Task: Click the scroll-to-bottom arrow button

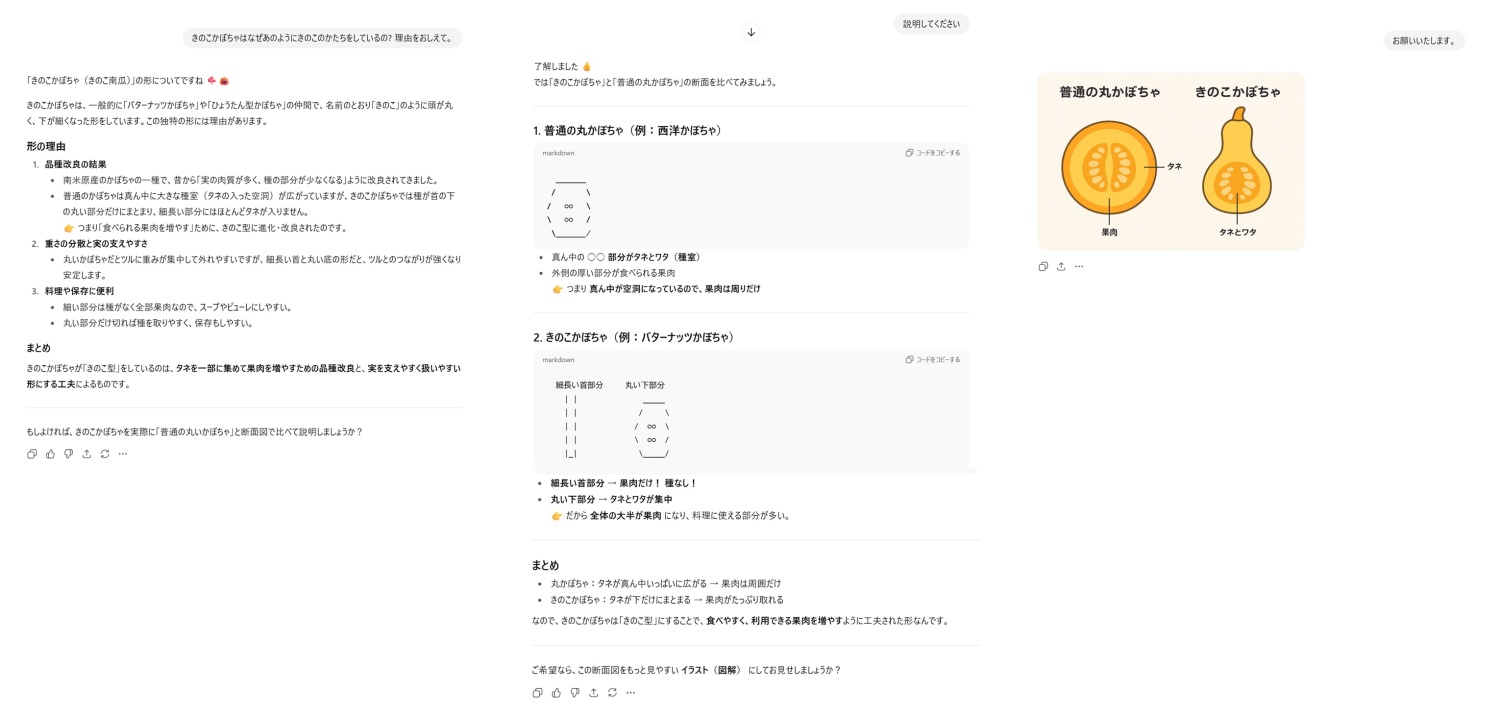Action: (751, 32)
